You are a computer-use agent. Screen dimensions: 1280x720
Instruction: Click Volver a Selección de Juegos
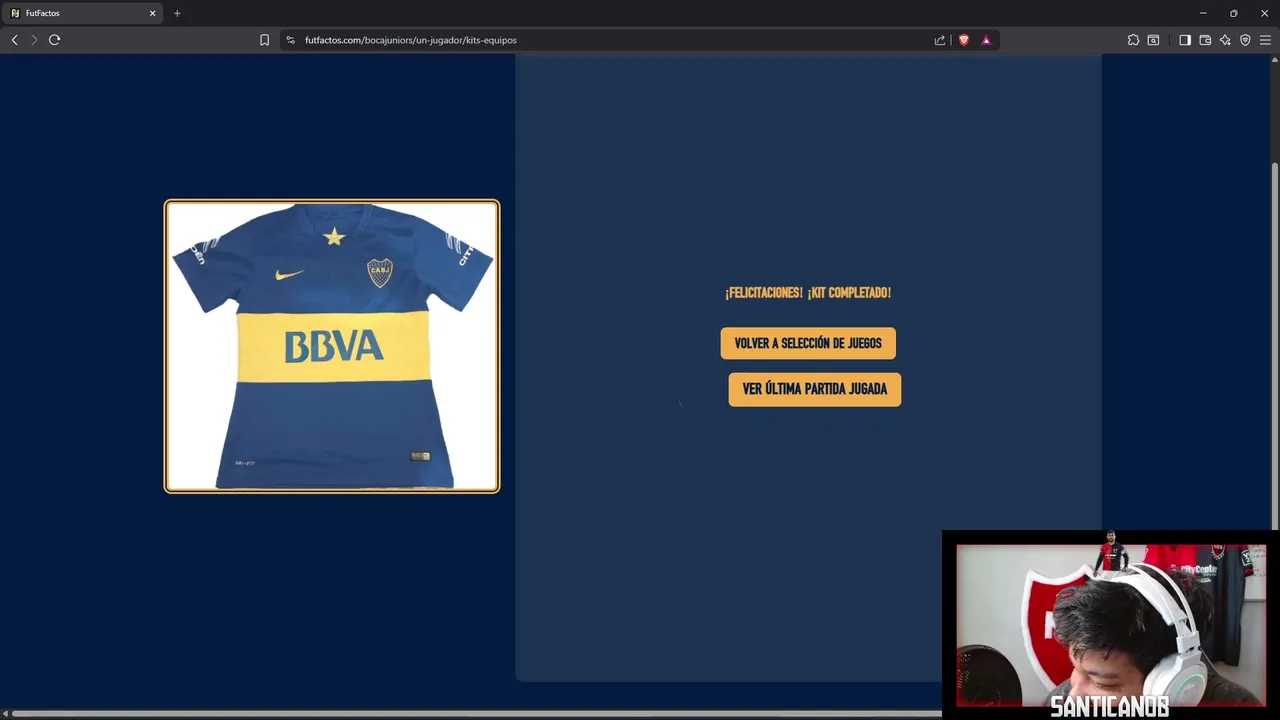(x=808, y=343)
